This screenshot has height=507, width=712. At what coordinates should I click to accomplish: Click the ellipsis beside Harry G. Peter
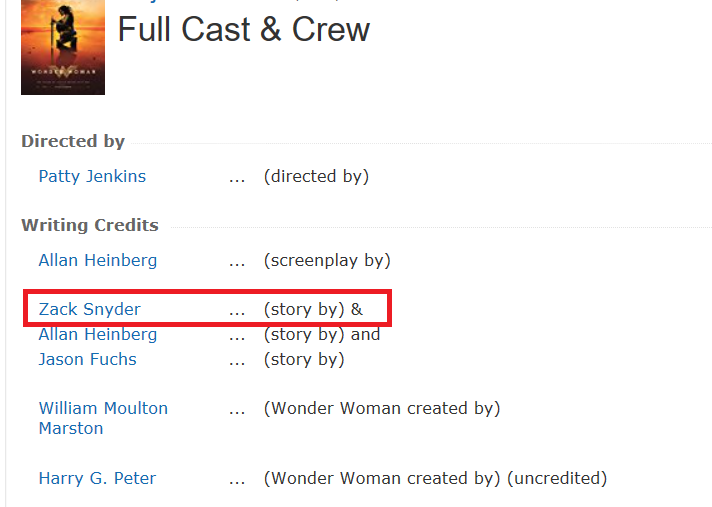click(x=237, y=481)
